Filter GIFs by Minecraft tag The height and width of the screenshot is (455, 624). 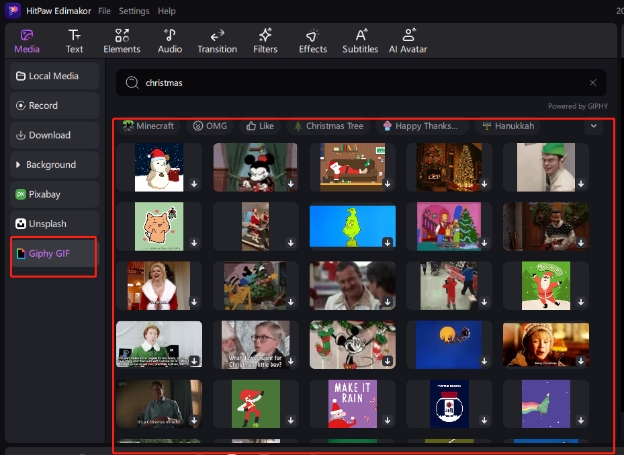click(x=148, y=126)
